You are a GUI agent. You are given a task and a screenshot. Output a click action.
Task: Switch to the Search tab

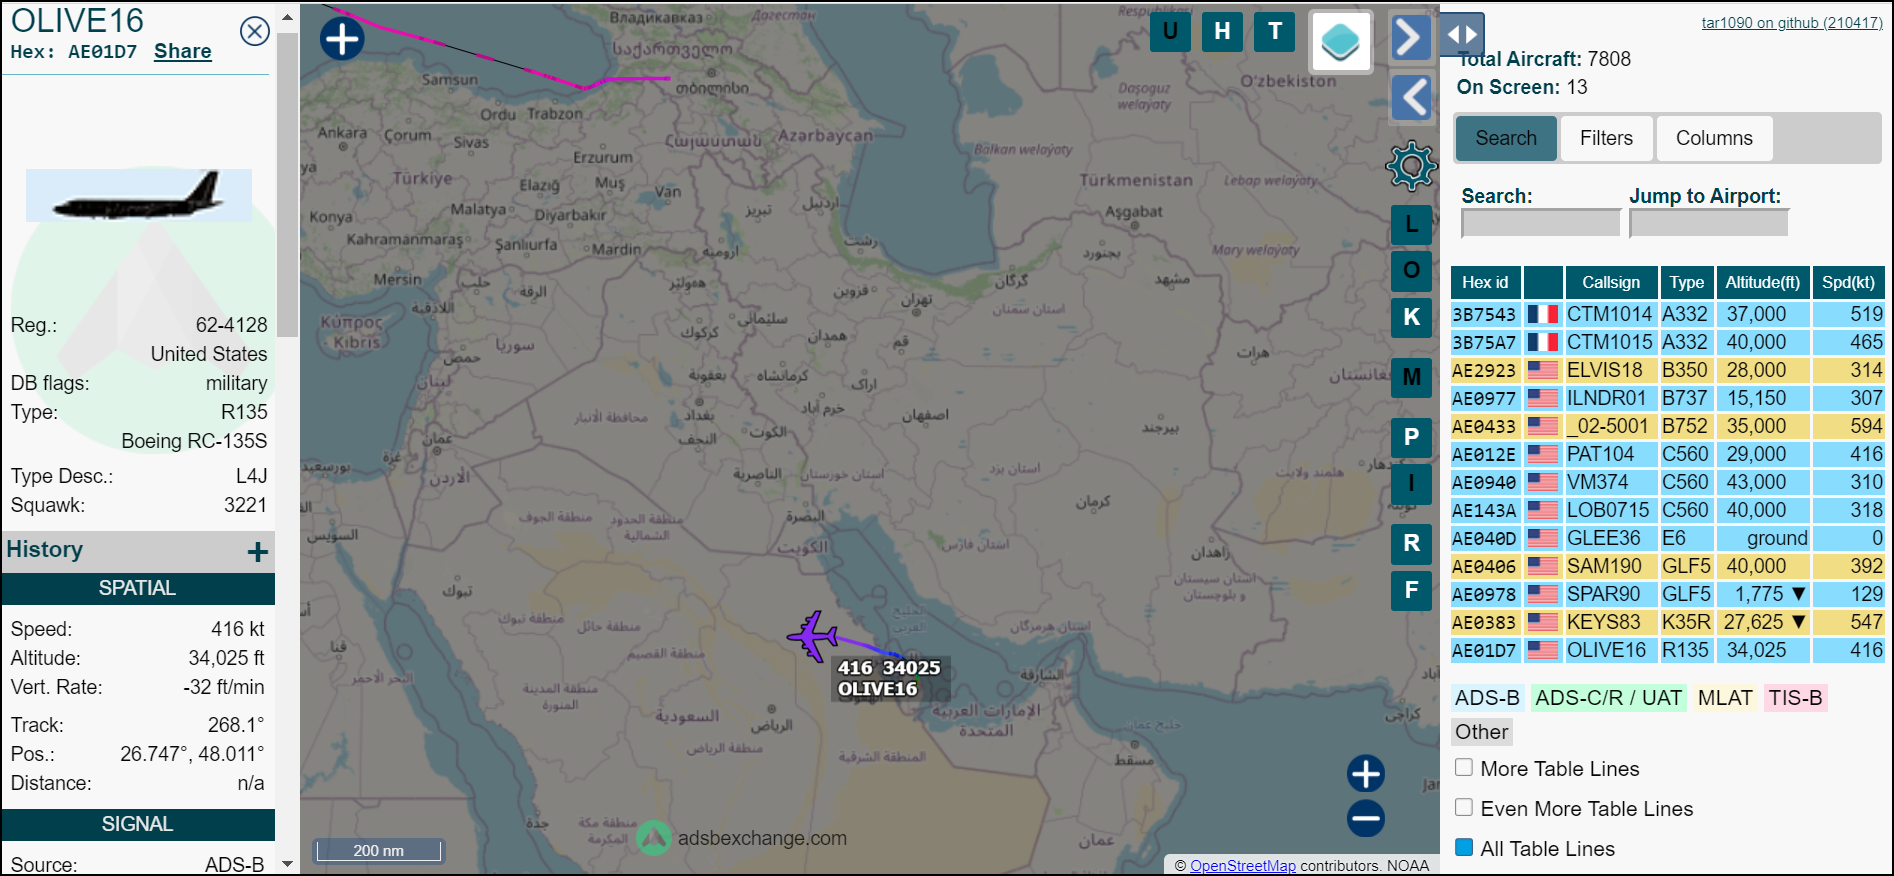(x=1506, y=138)
